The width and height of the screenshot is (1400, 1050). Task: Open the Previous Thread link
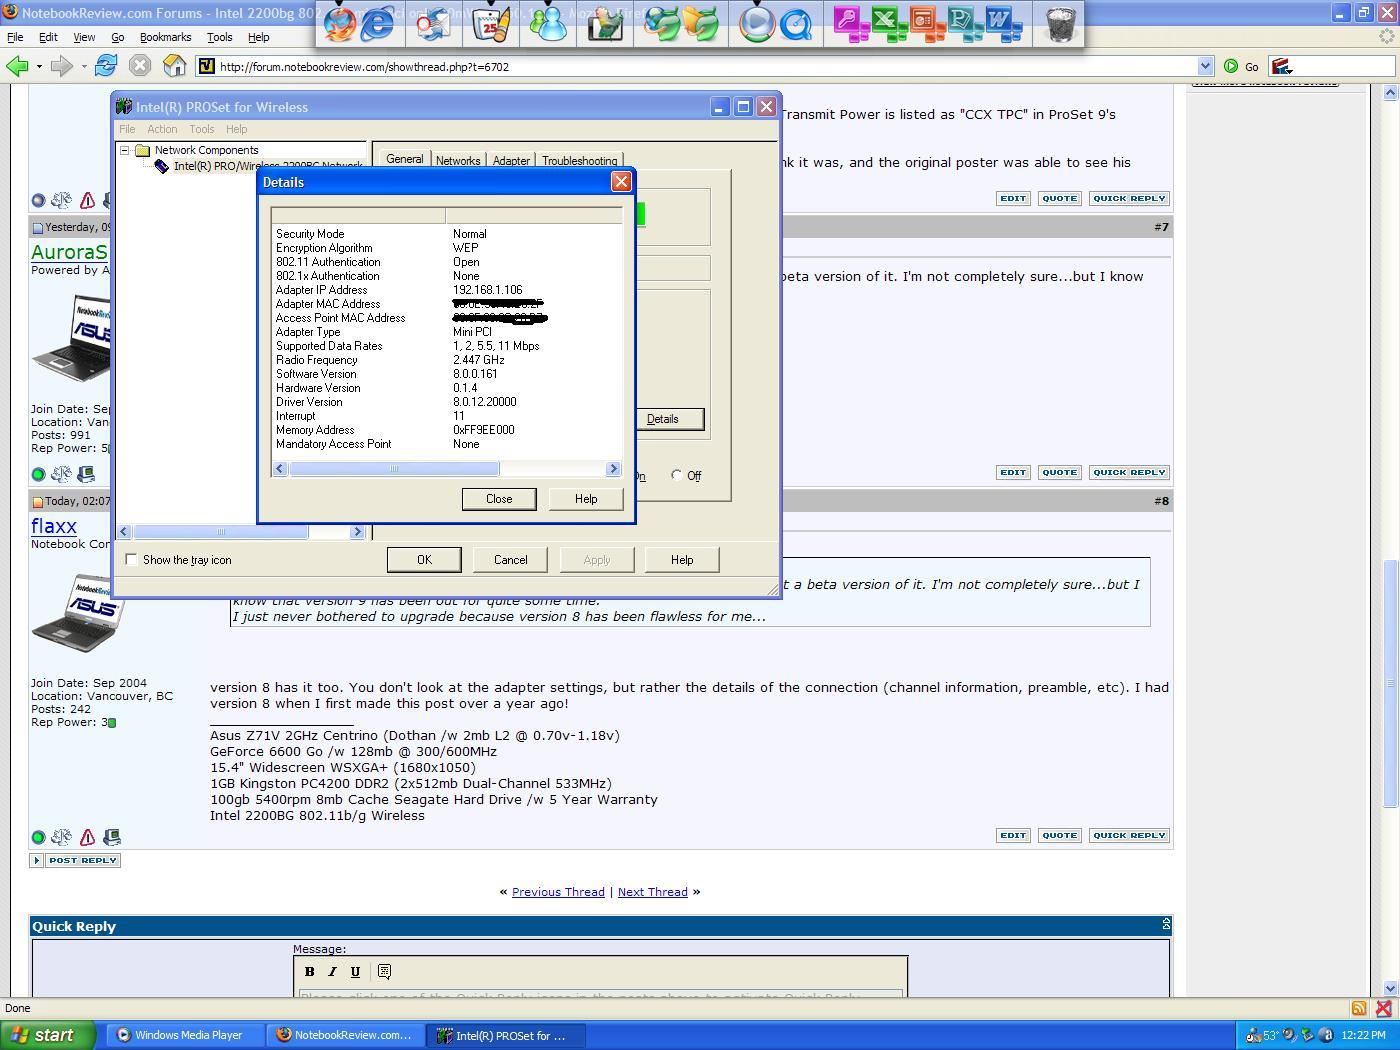click(x=558, y=892)
